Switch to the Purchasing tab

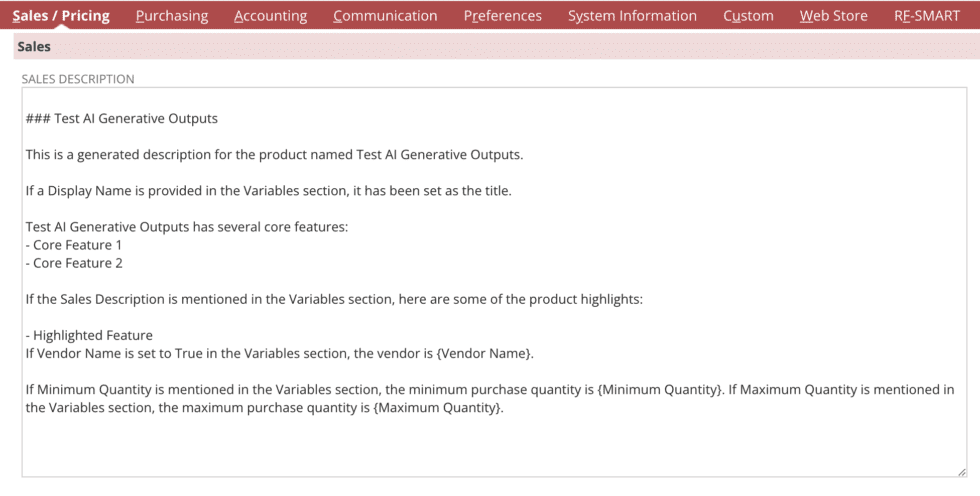click(172, 16)
